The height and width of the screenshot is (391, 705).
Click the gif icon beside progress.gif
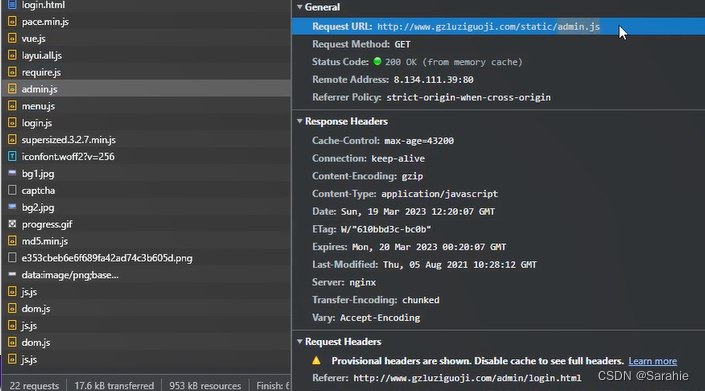point(12,224)
